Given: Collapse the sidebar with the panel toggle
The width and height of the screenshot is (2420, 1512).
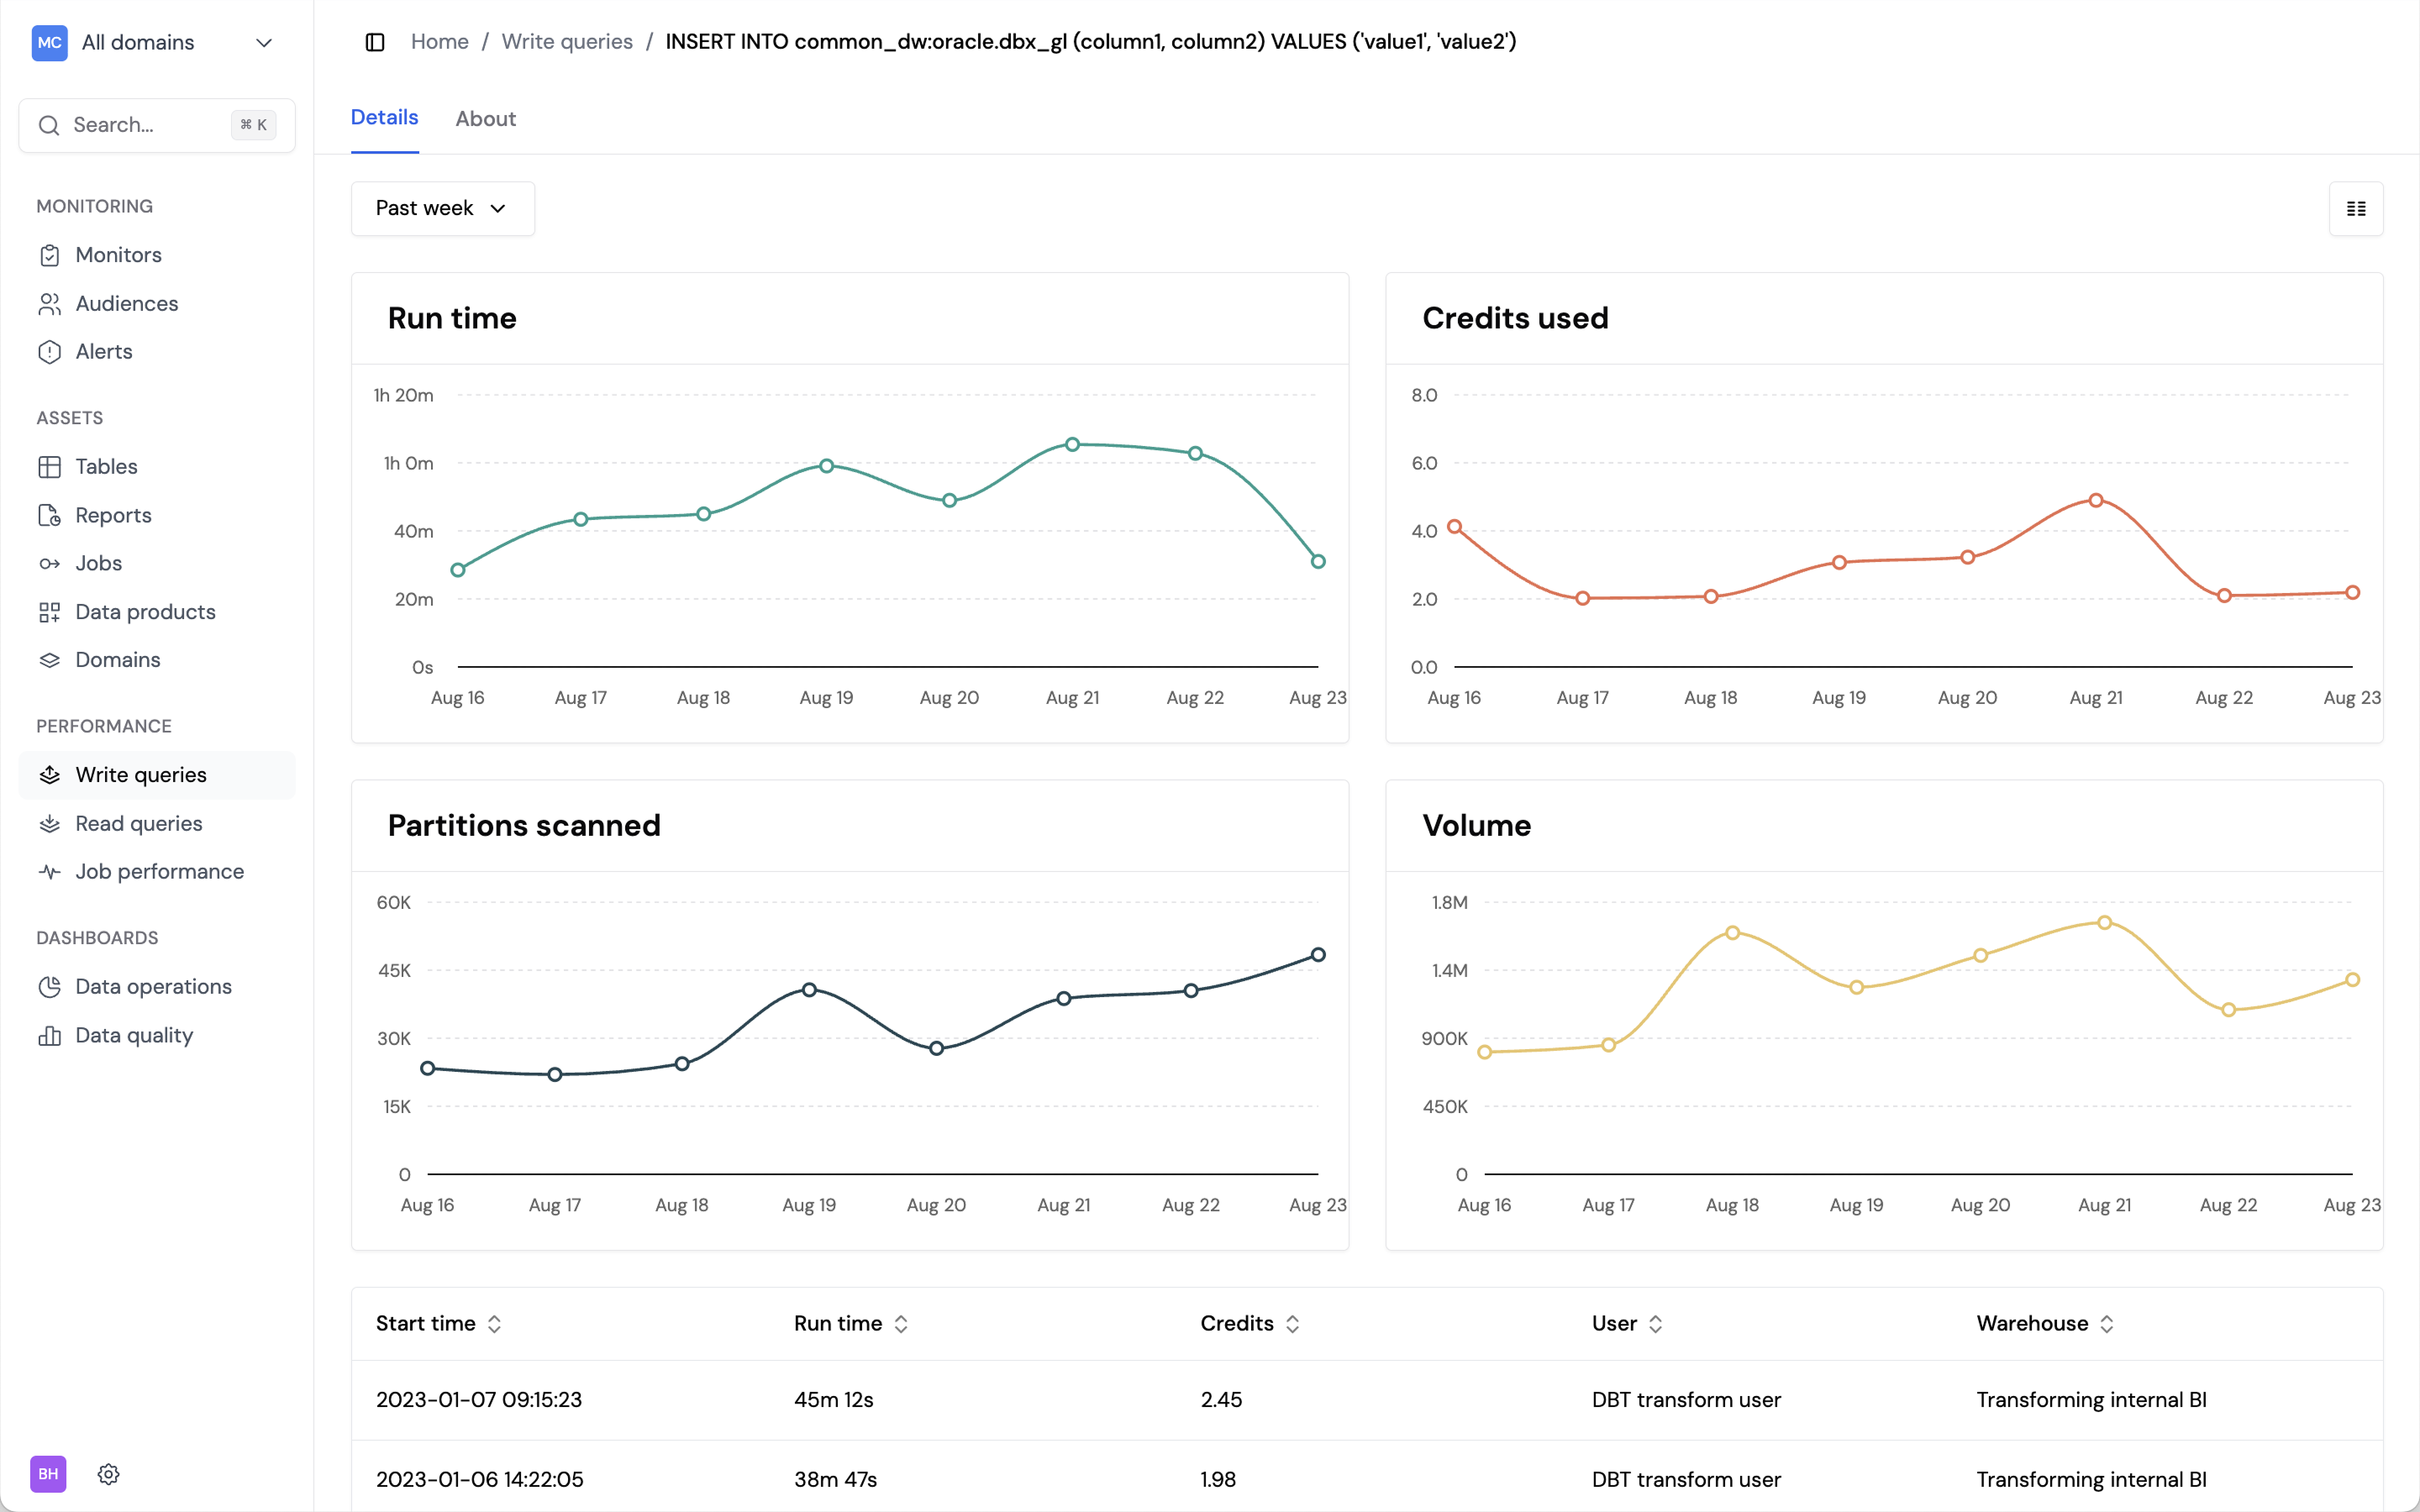Looking at the screenshot, I should point(375,42).
